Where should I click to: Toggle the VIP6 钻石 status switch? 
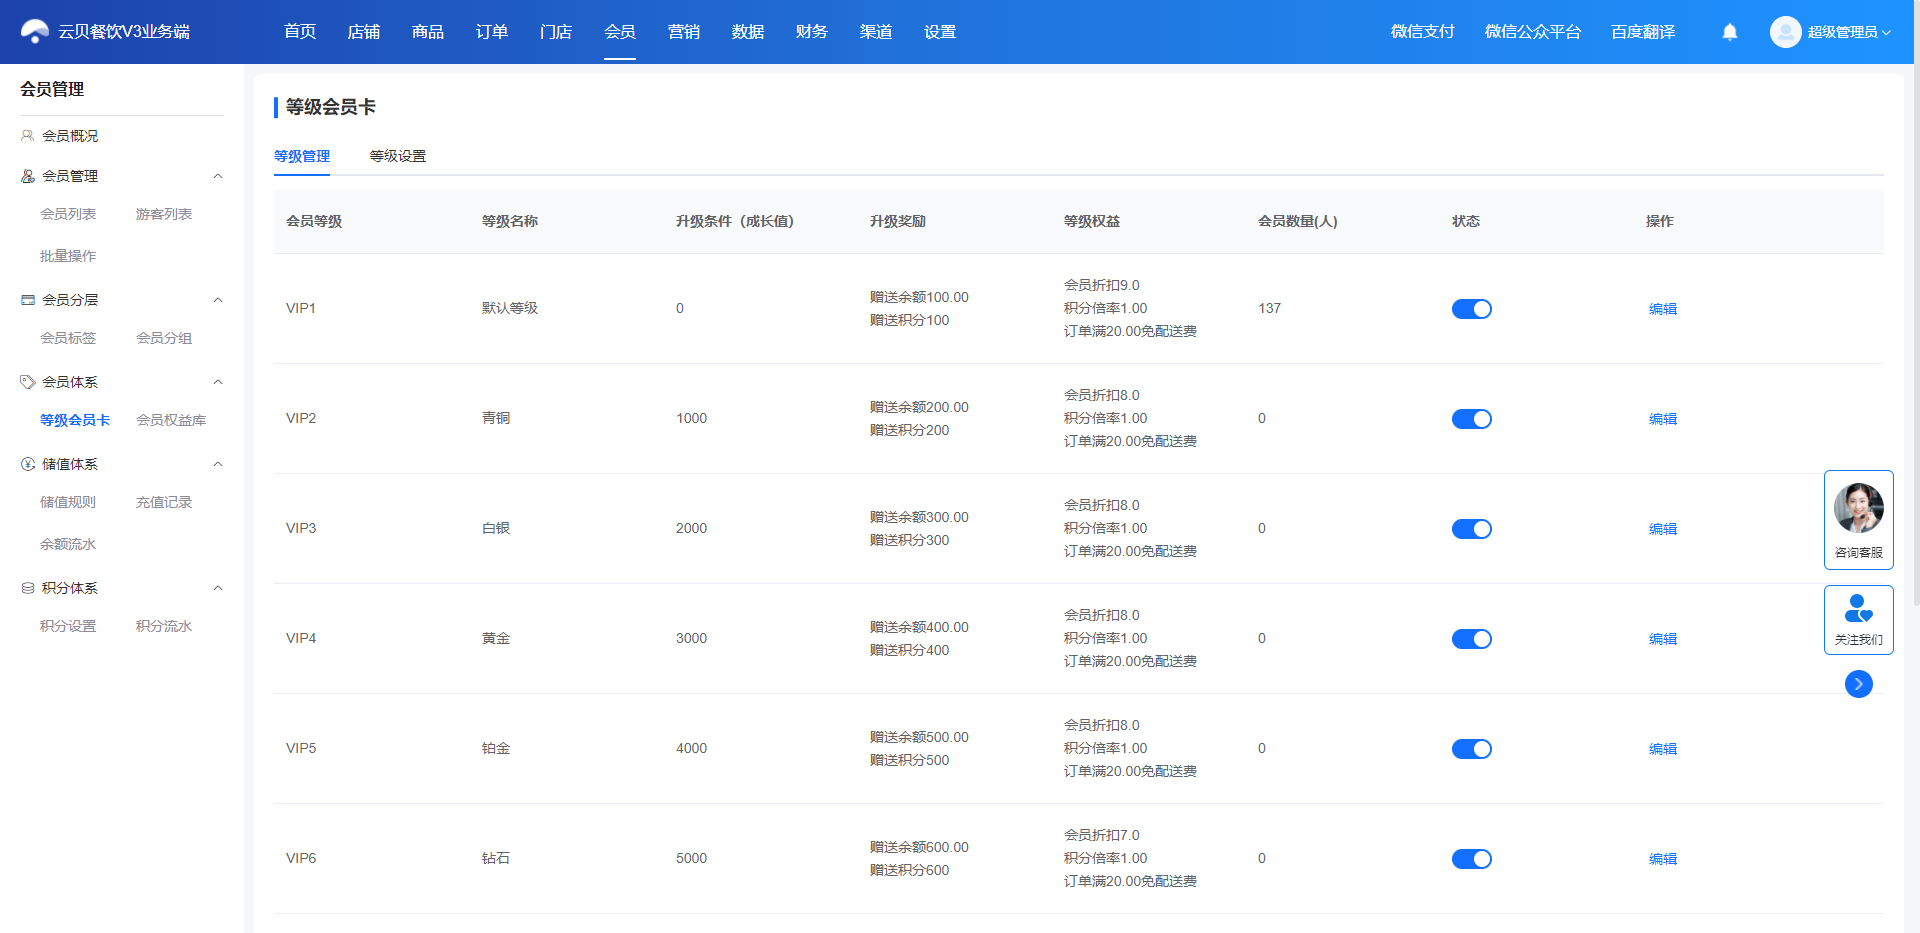point(1472,859)
